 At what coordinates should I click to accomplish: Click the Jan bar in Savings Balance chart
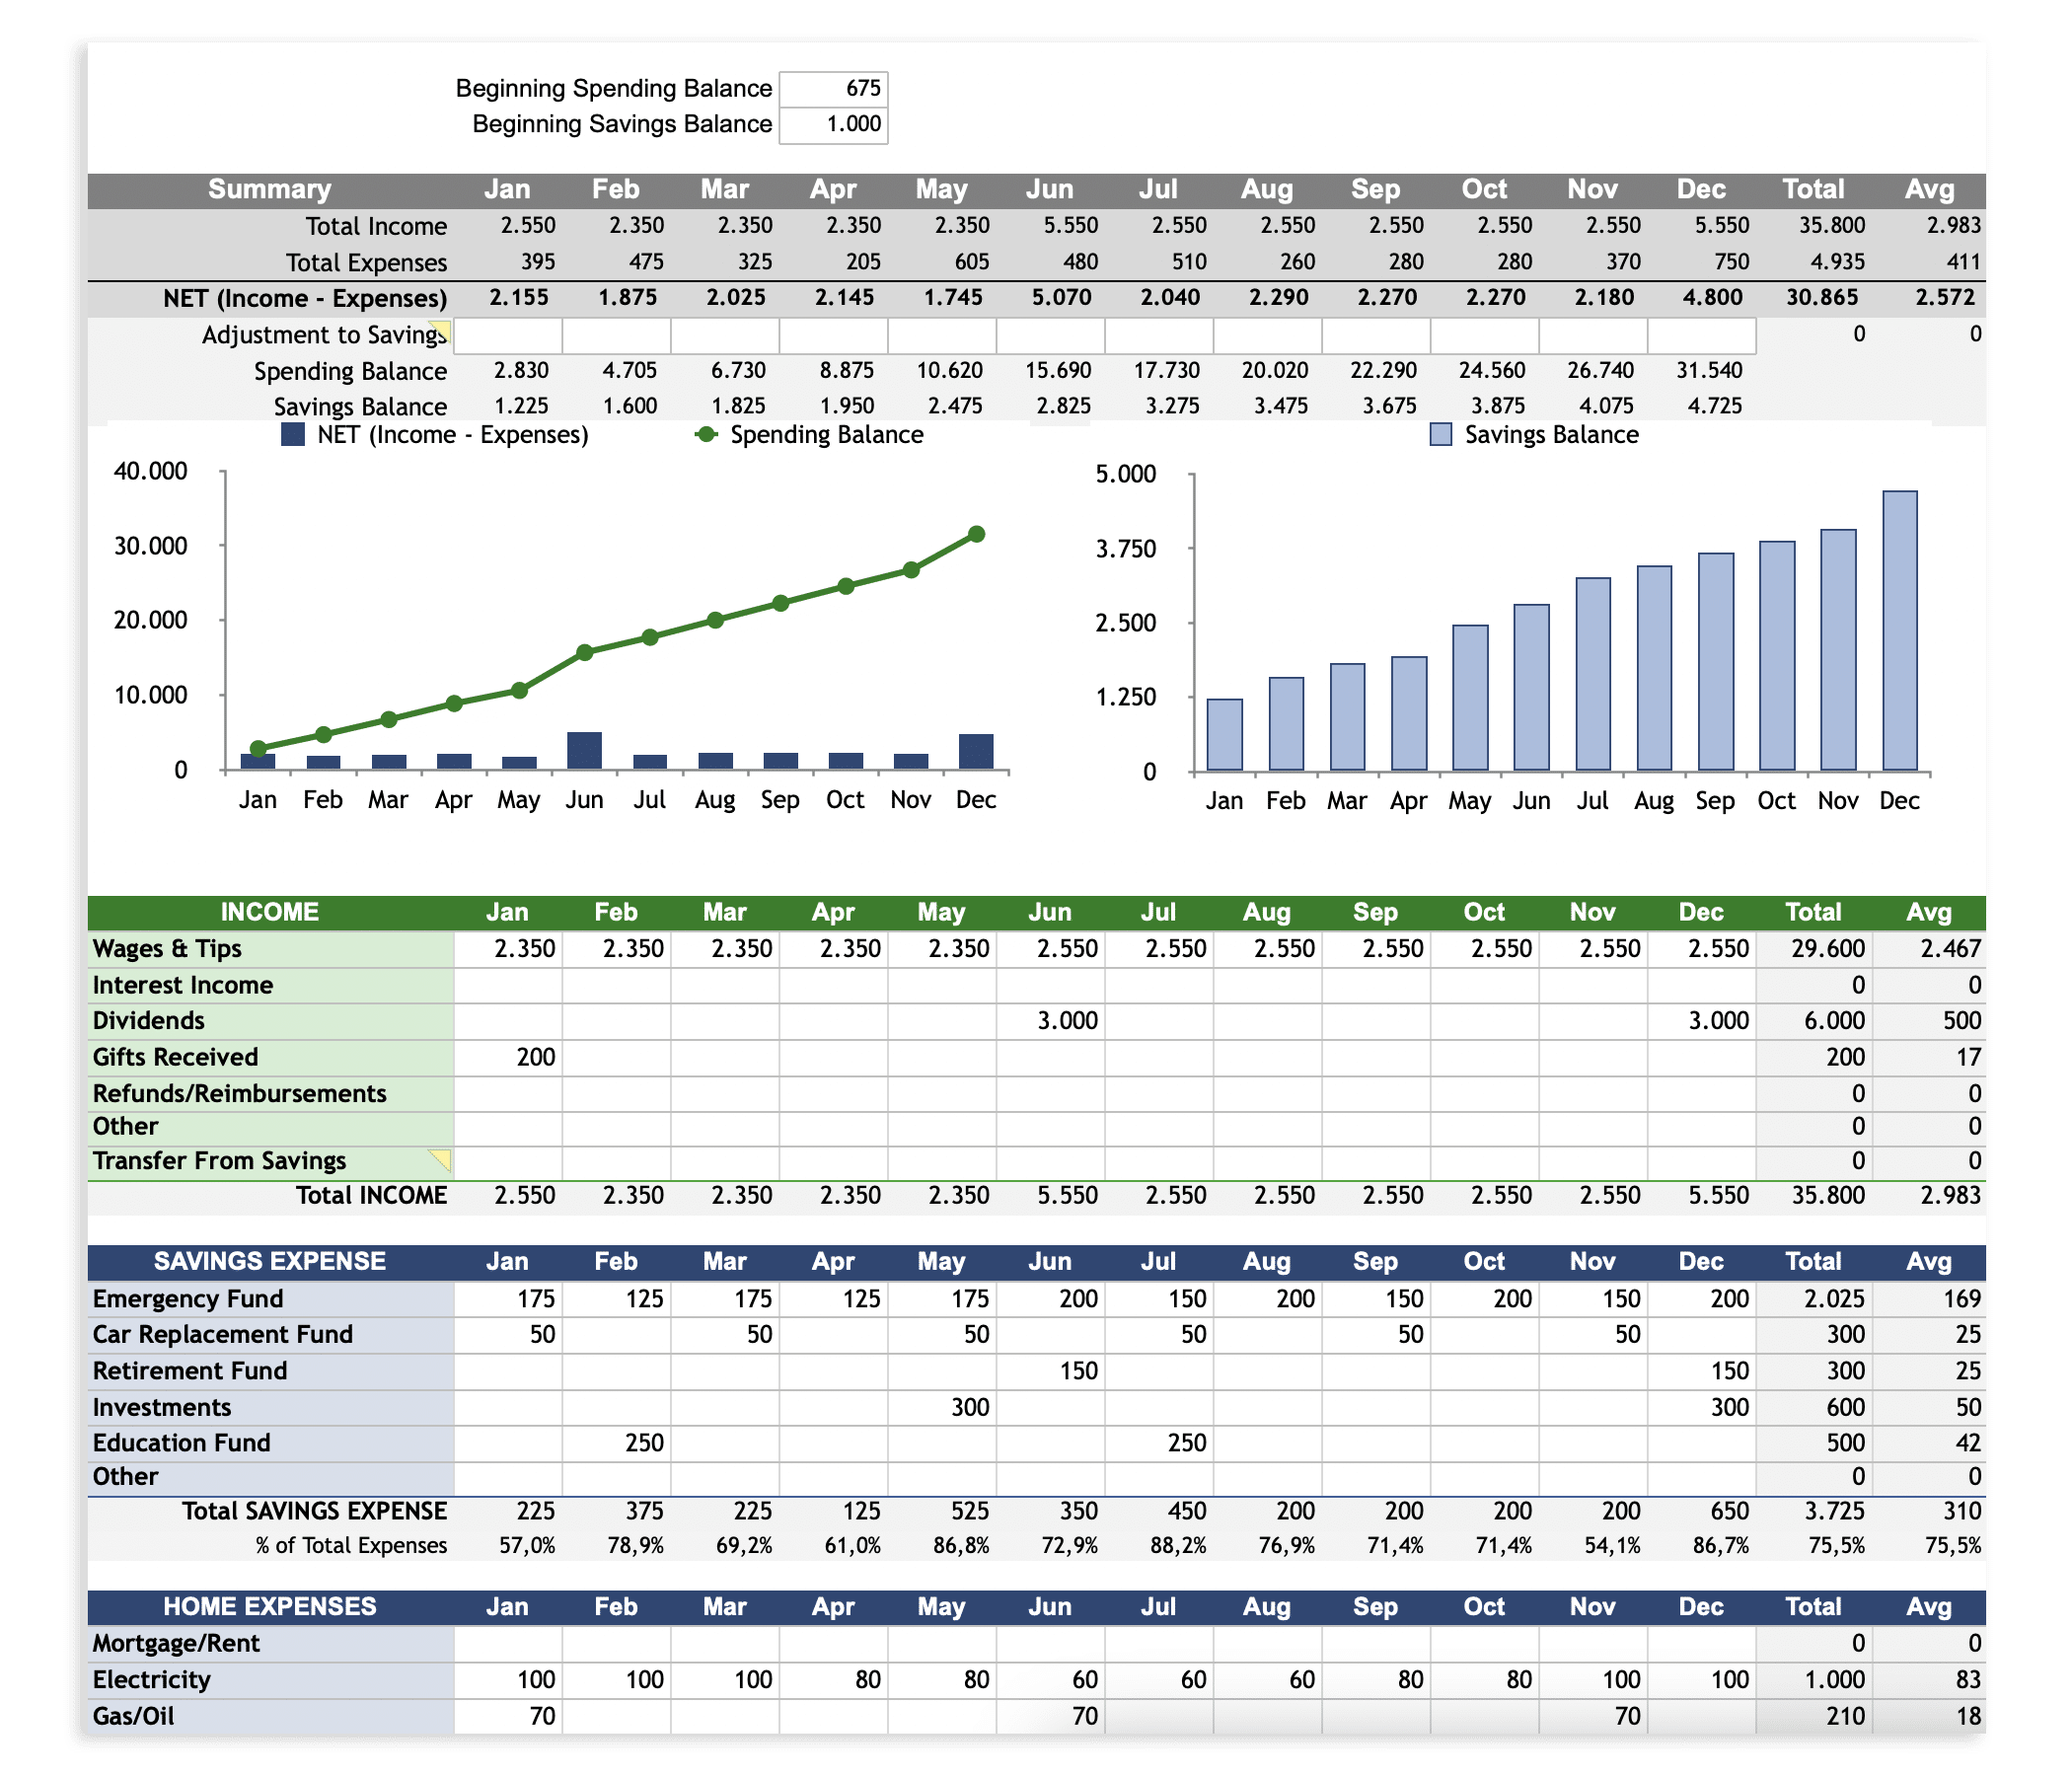tap(1225, 735)
